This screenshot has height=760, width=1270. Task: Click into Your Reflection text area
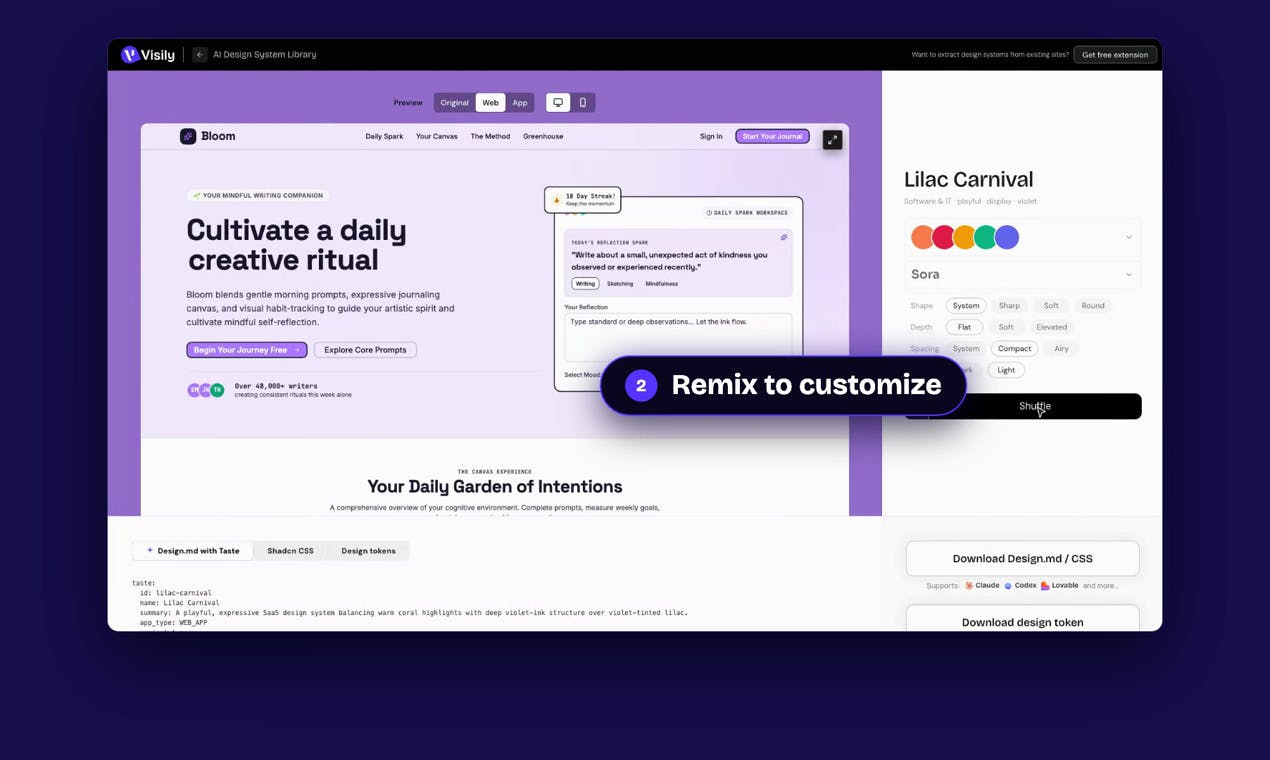click(x=678, y=336)
